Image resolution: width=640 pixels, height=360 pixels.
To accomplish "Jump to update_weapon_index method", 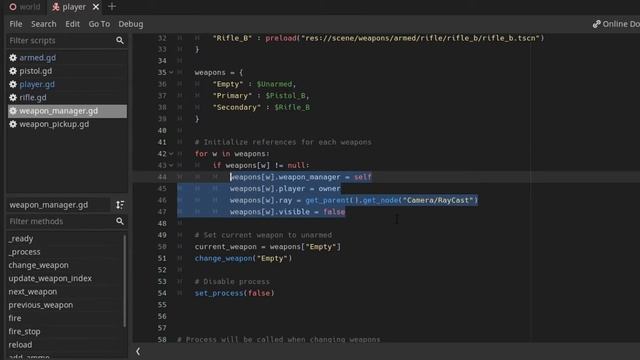I will tap(50, 278).
